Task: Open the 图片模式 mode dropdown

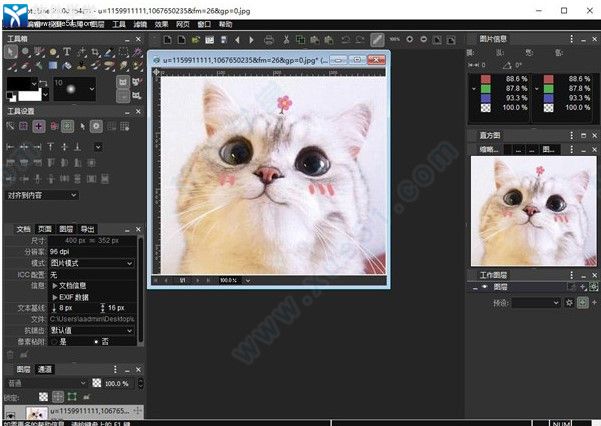Action: coord(92,263)
